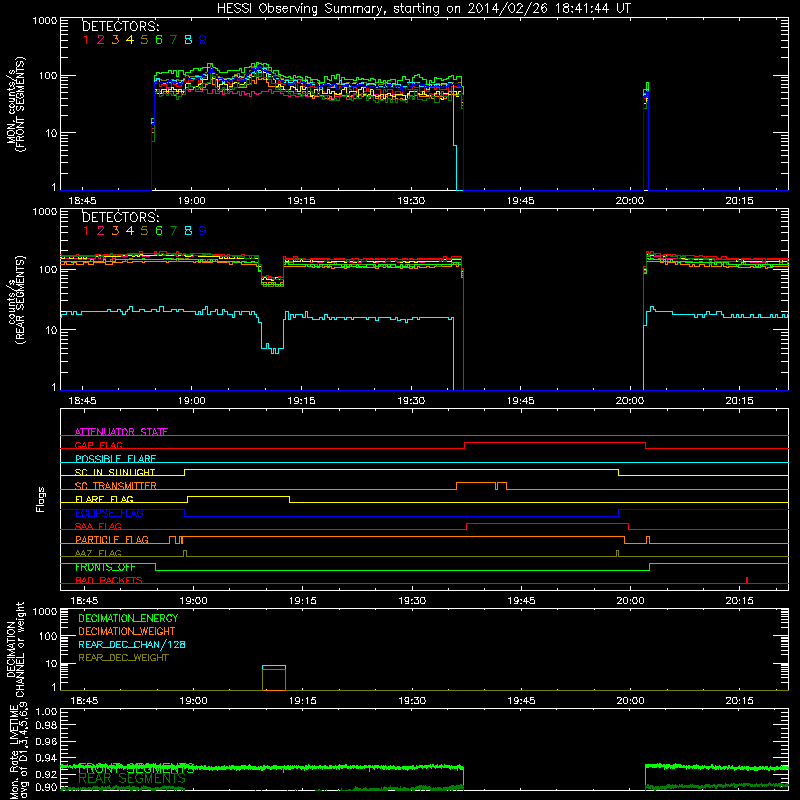Click the red BAD PACKETS spike near 20:15
The image size is (800, 800).
[747, 580]
